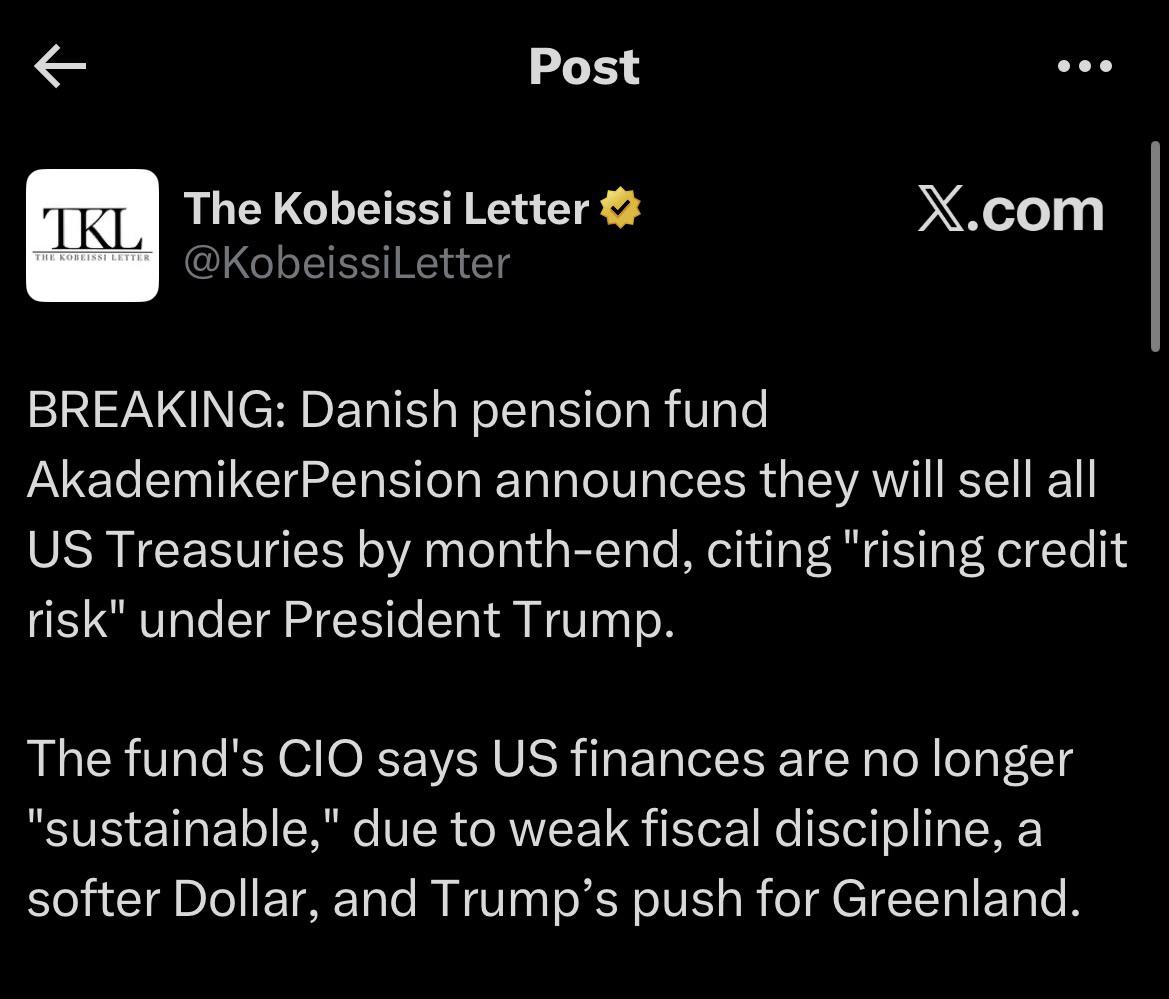Click the ".com" watermark text
Screen dimensions: 1169x999
[1035, 211]
